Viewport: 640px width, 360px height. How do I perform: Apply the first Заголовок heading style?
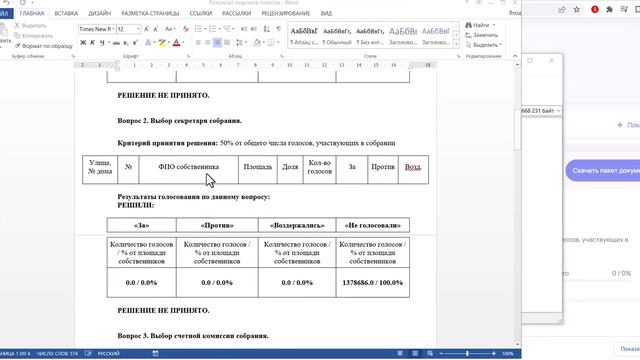[x=403, y=36]
